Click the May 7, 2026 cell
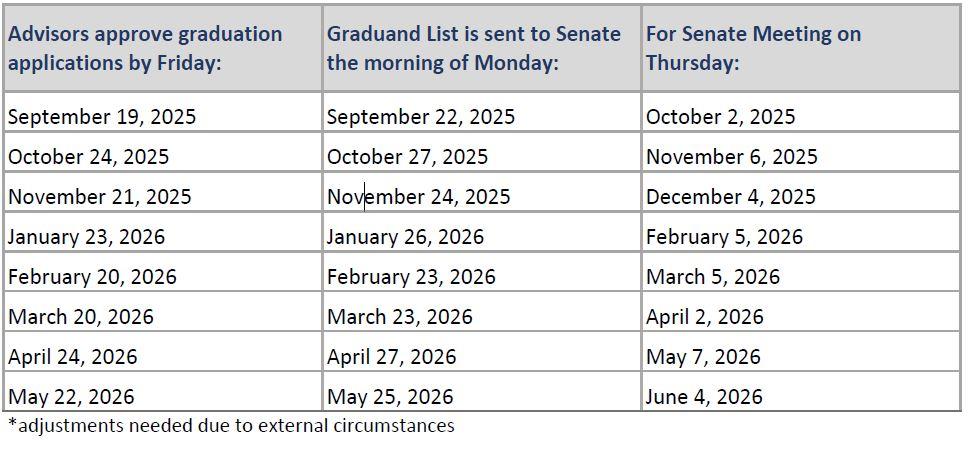The image size is (968, 449). click(x=703, y=357)
